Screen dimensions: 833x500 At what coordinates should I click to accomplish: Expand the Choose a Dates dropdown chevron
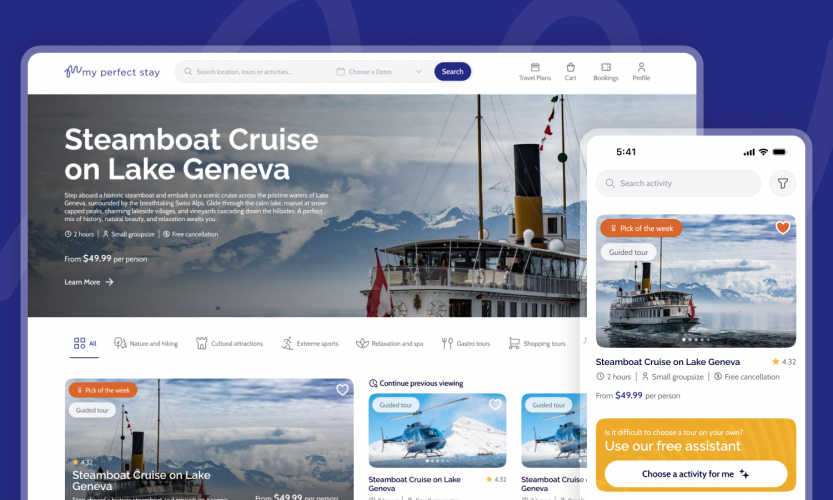click(x=419, y=72)
